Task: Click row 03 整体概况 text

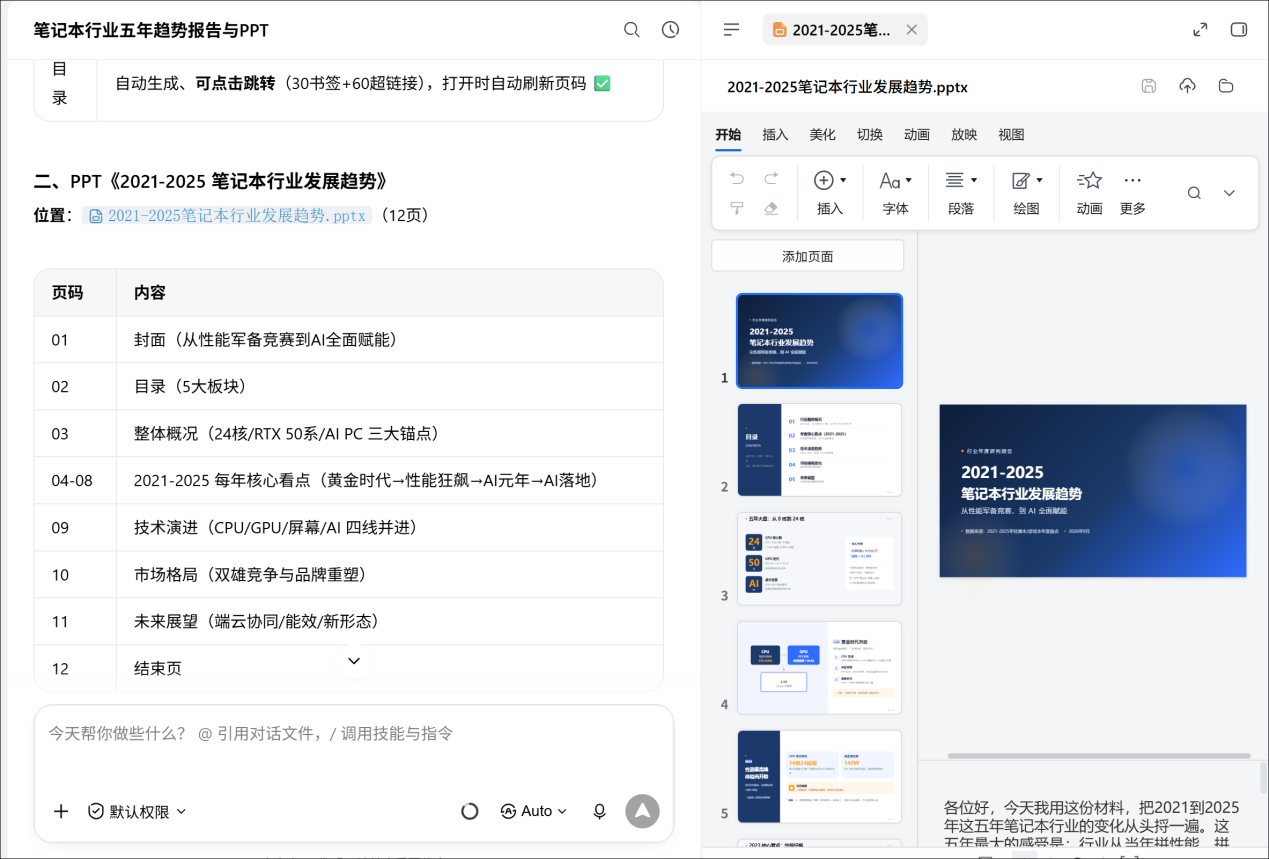Action: (286, 434)
